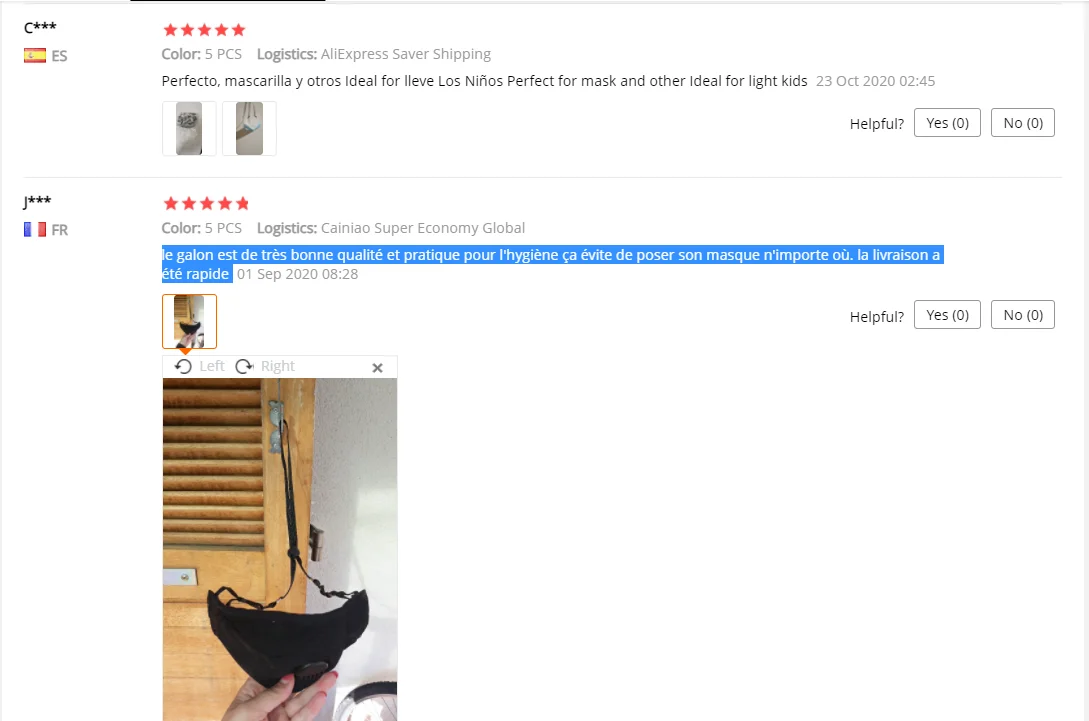Close the enlarged photo viewer

tap(377, 367)
